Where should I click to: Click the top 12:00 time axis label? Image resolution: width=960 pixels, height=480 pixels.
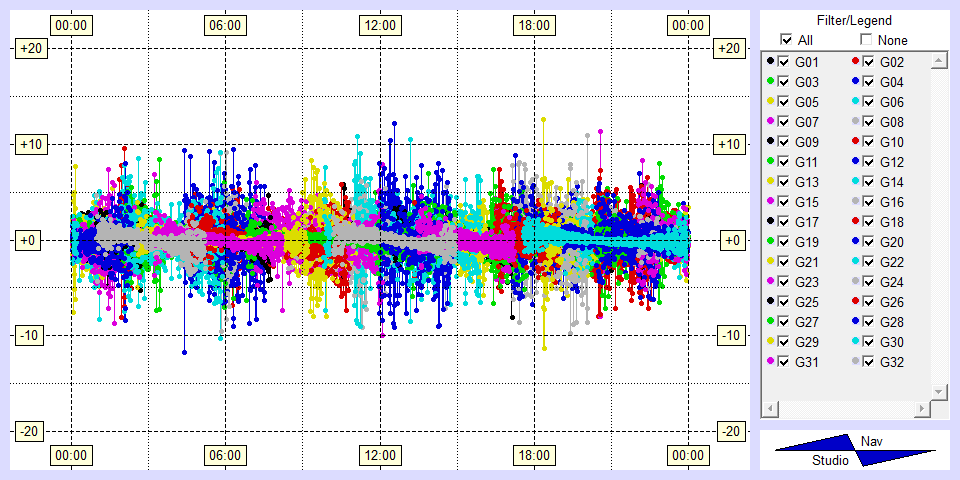(379, 24)
